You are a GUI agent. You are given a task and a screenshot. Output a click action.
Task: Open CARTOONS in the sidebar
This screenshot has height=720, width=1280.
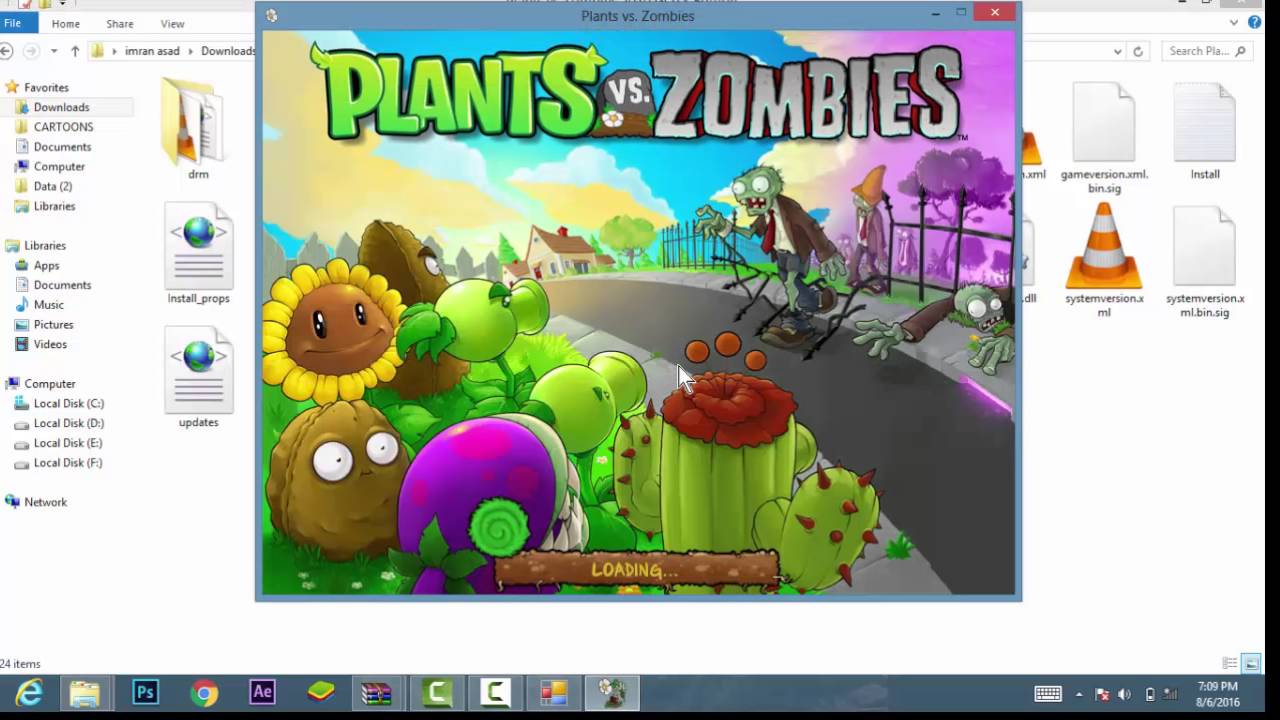[x=63, y=127]
